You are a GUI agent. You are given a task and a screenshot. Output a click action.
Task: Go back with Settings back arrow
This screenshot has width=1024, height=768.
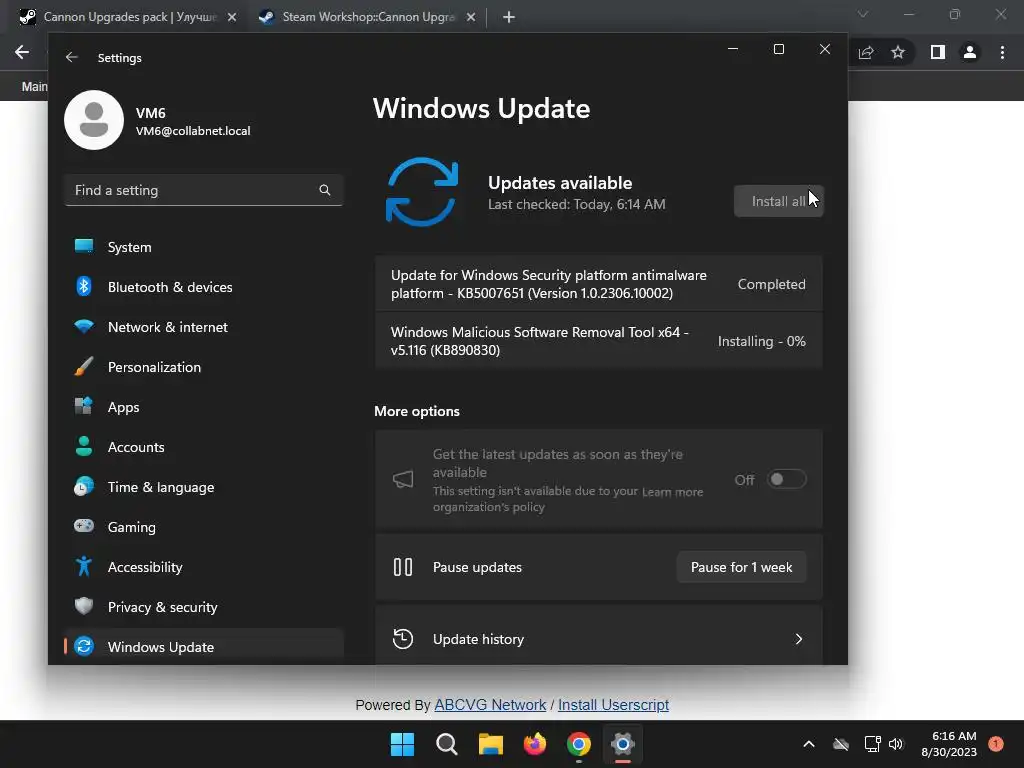(x=72, y=57)
